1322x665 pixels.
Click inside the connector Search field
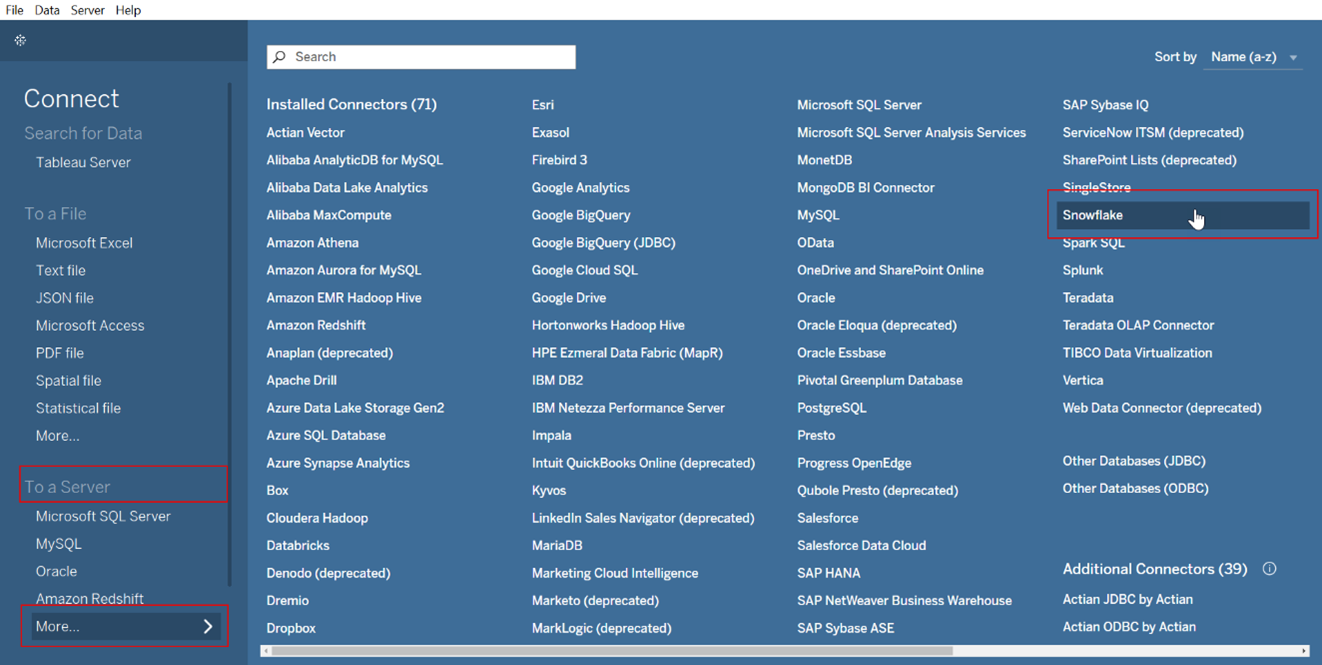pos(430,57)
